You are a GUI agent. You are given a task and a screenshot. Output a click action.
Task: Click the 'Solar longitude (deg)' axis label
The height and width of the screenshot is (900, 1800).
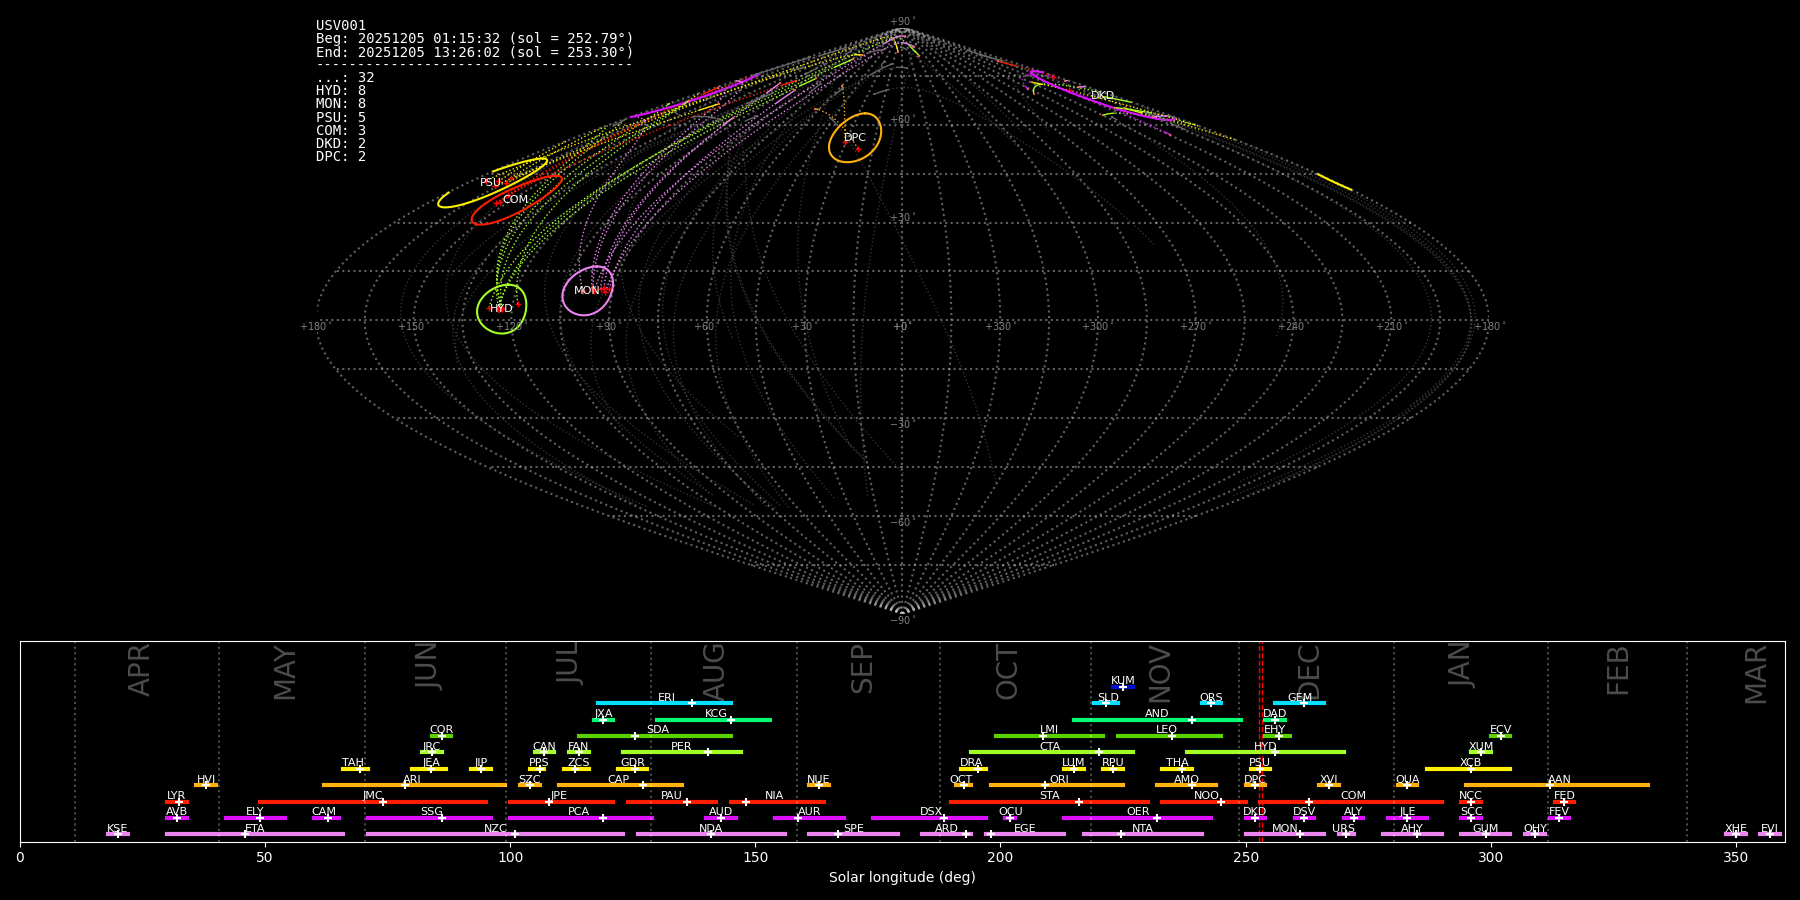point(902,878)
